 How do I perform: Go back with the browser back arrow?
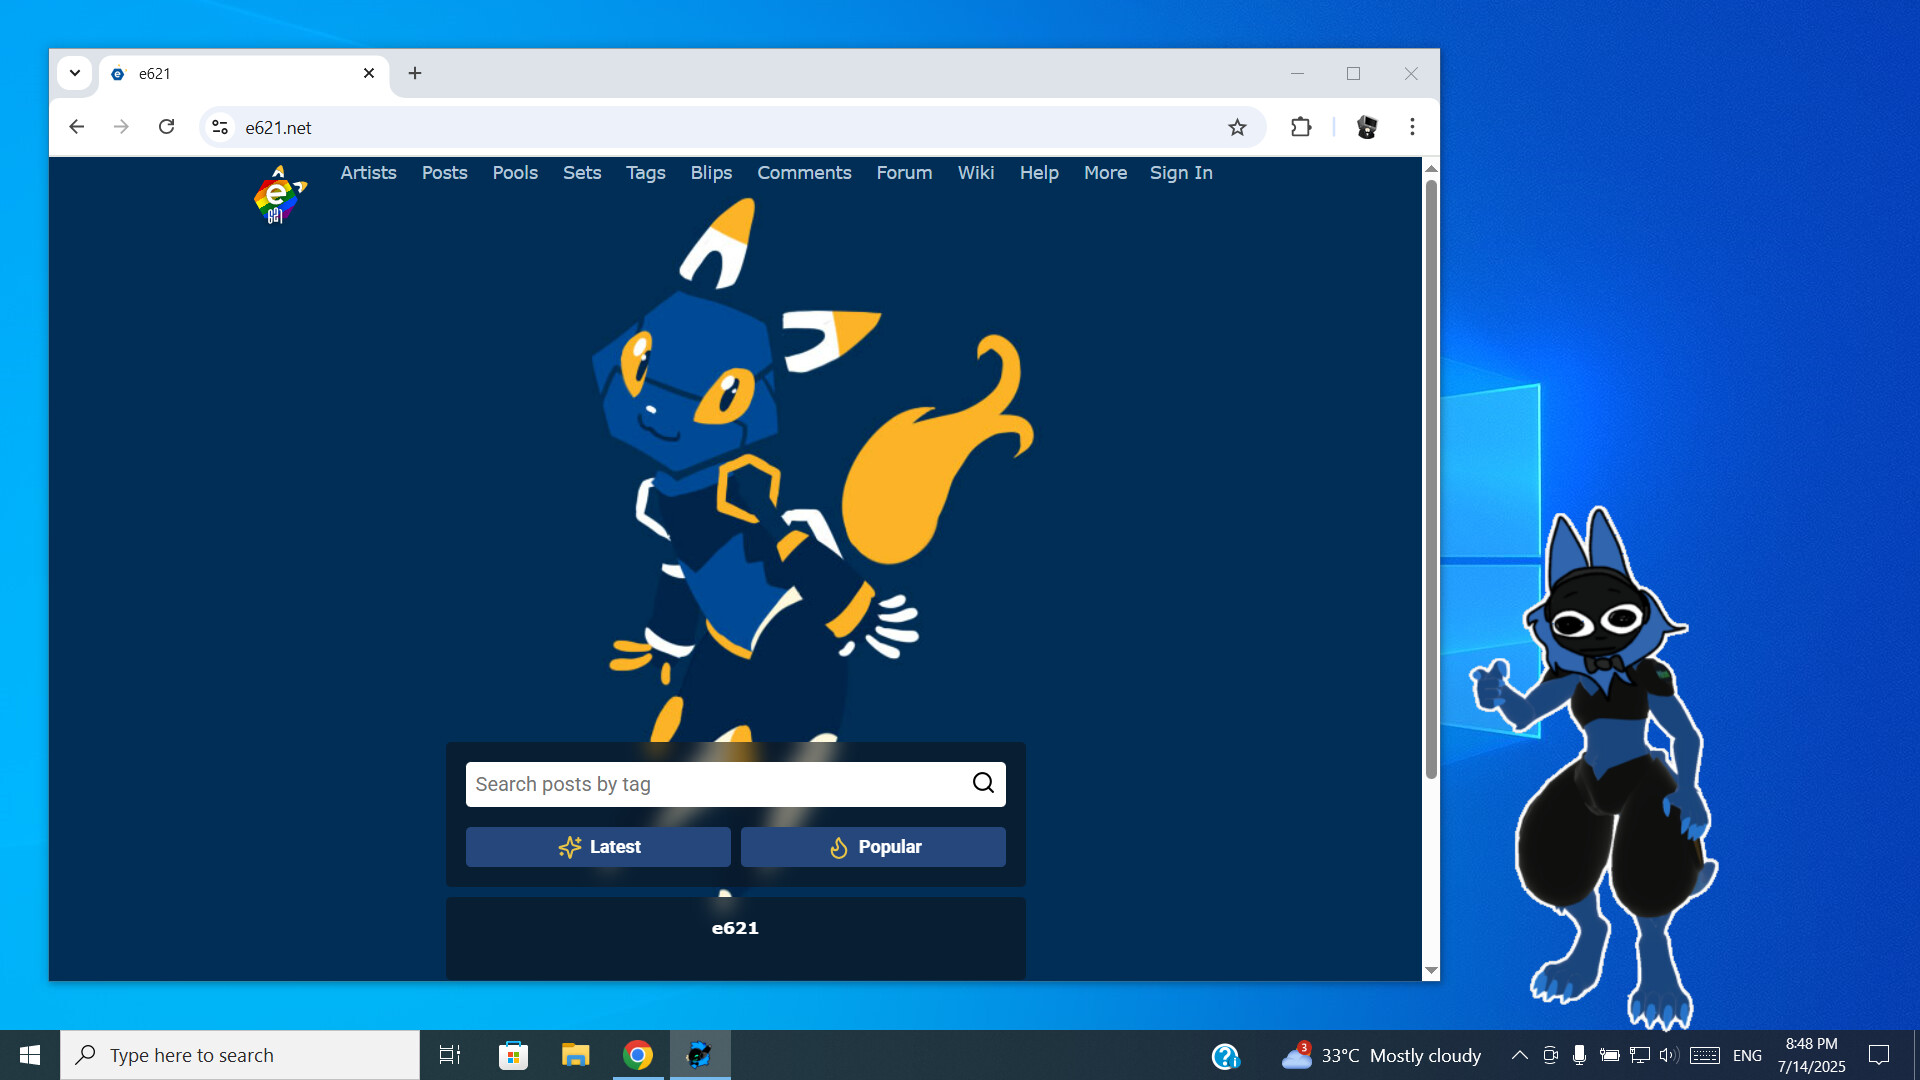77,127
